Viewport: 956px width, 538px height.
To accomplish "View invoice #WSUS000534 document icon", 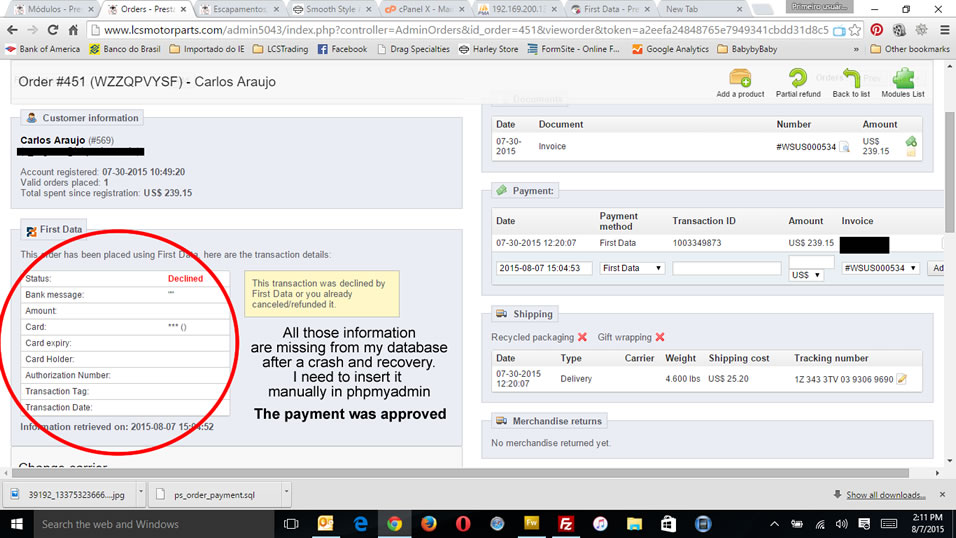I will tap(844, 147).
